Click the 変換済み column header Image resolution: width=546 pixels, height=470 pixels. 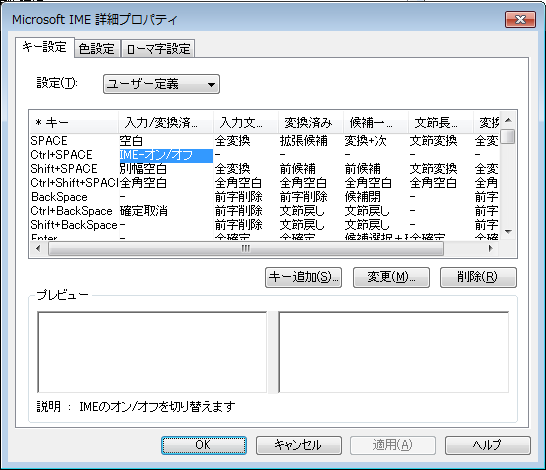click(311, 123)
